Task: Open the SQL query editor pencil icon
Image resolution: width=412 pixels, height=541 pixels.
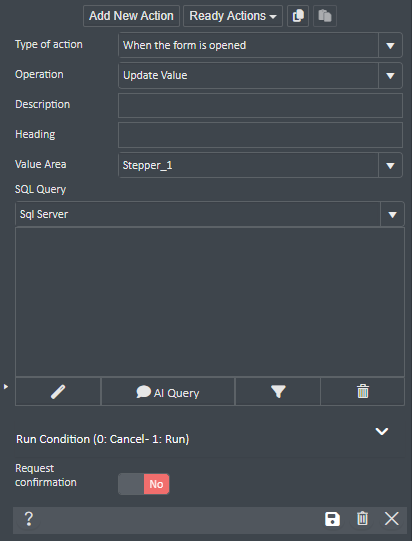Action: (x=58, y=392)
